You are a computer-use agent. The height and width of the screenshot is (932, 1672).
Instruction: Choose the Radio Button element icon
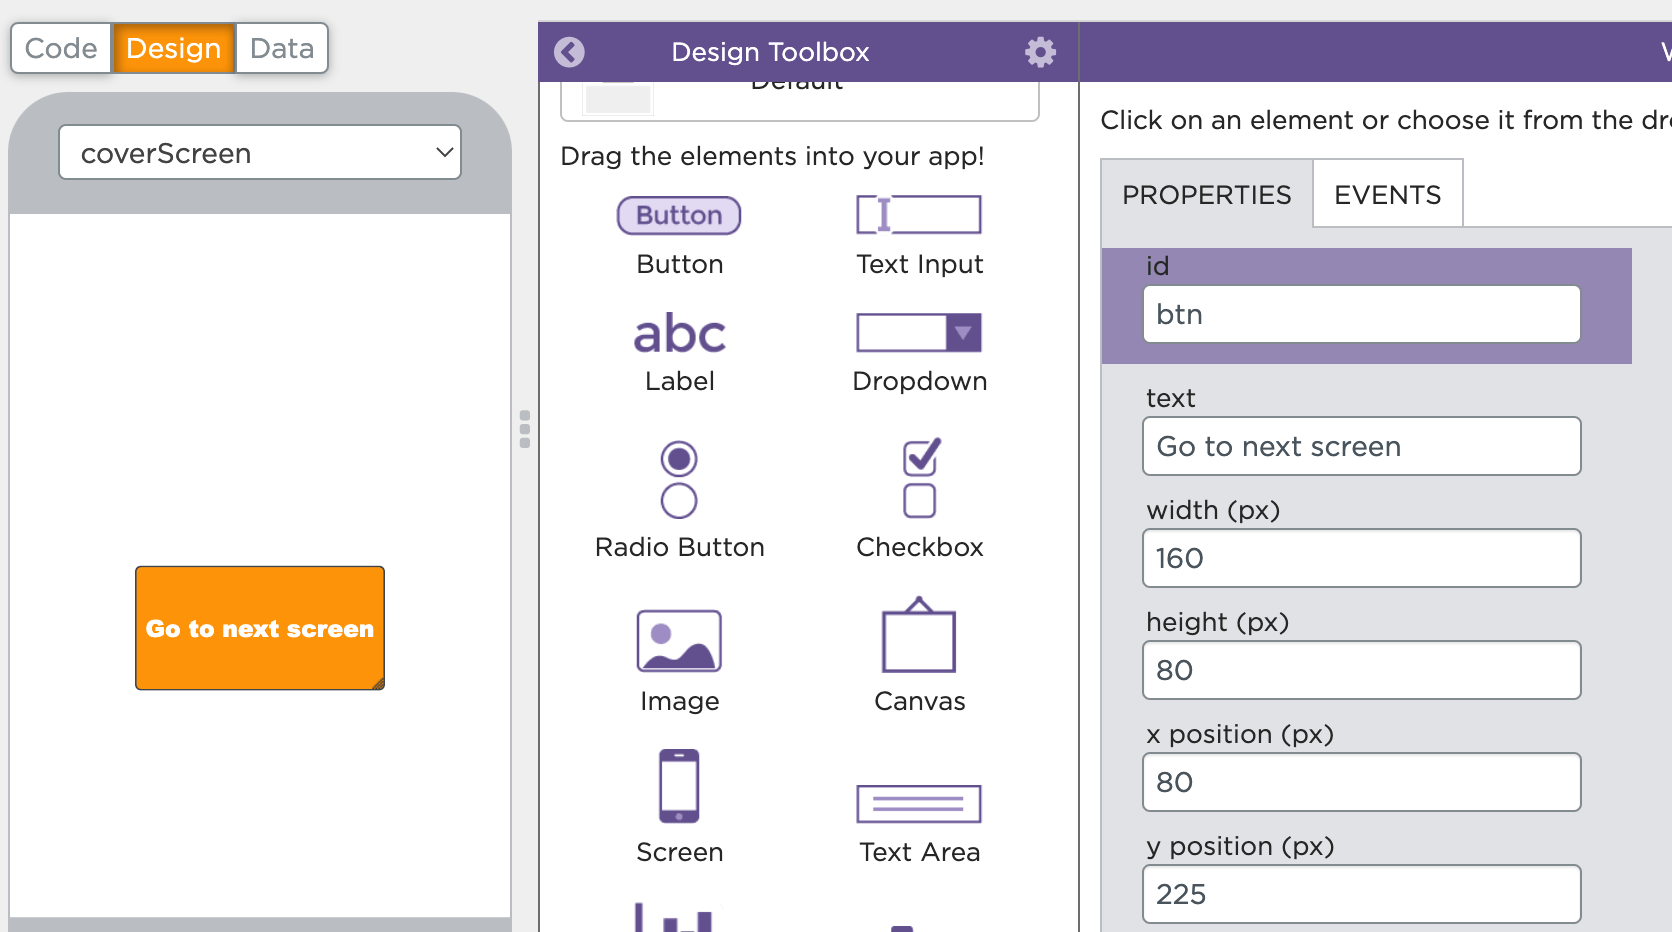679,480
